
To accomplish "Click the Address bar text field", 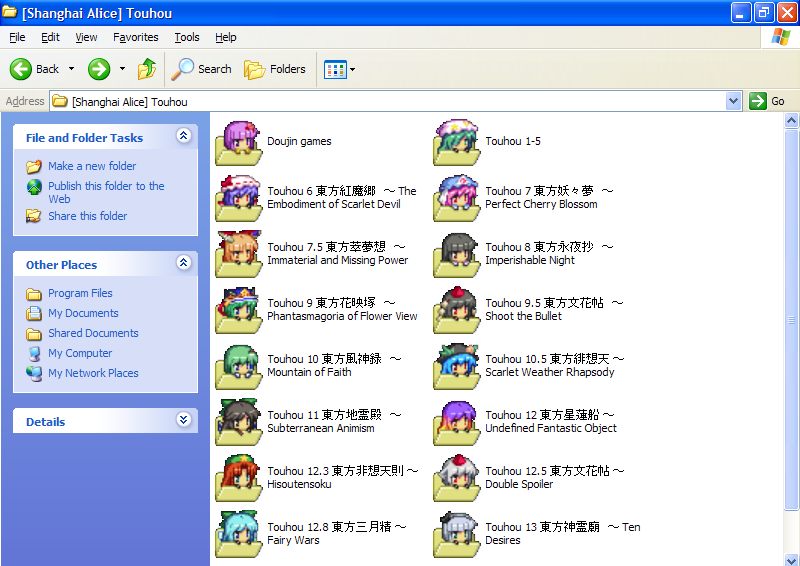I will (x=388, y=101).
